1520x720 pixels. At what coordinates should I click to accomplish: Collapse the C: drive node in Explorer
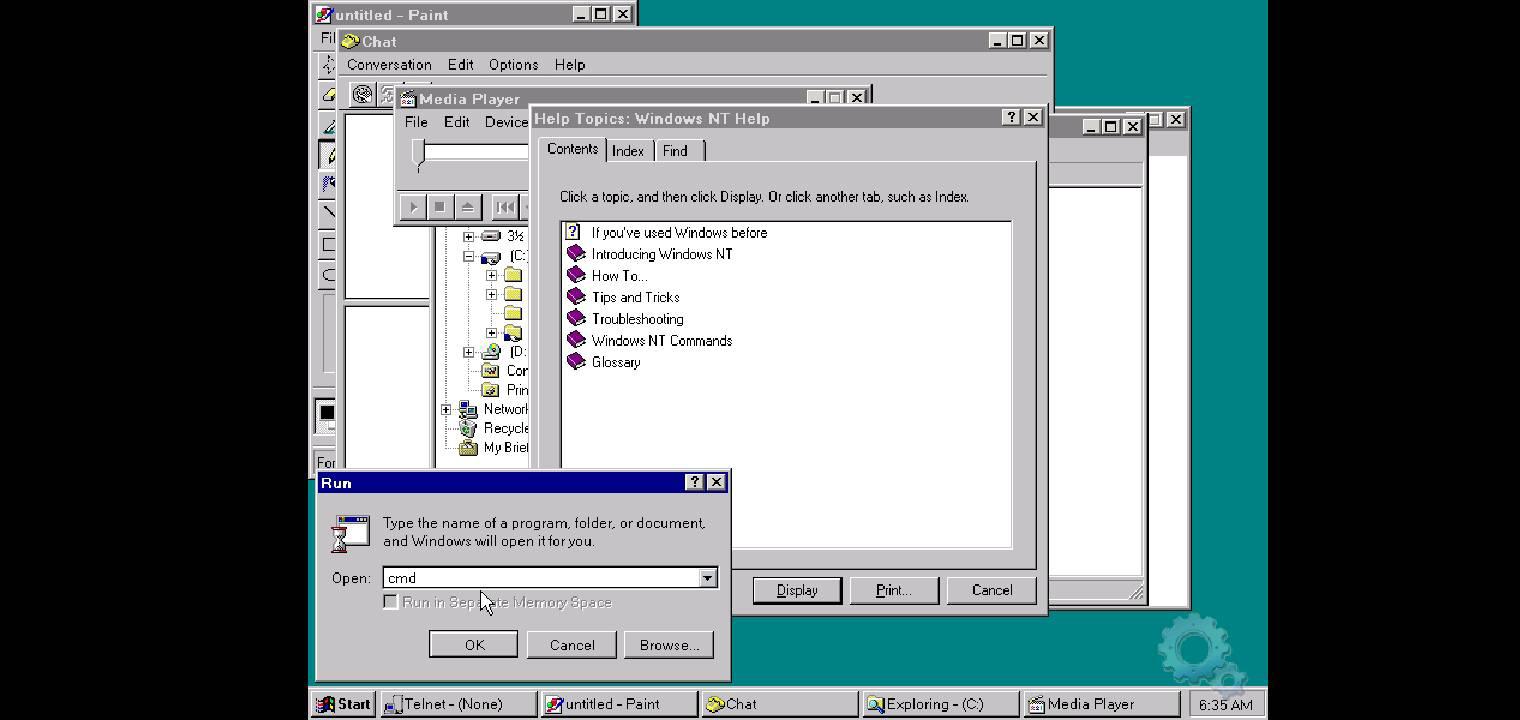(x=468, y=256)
